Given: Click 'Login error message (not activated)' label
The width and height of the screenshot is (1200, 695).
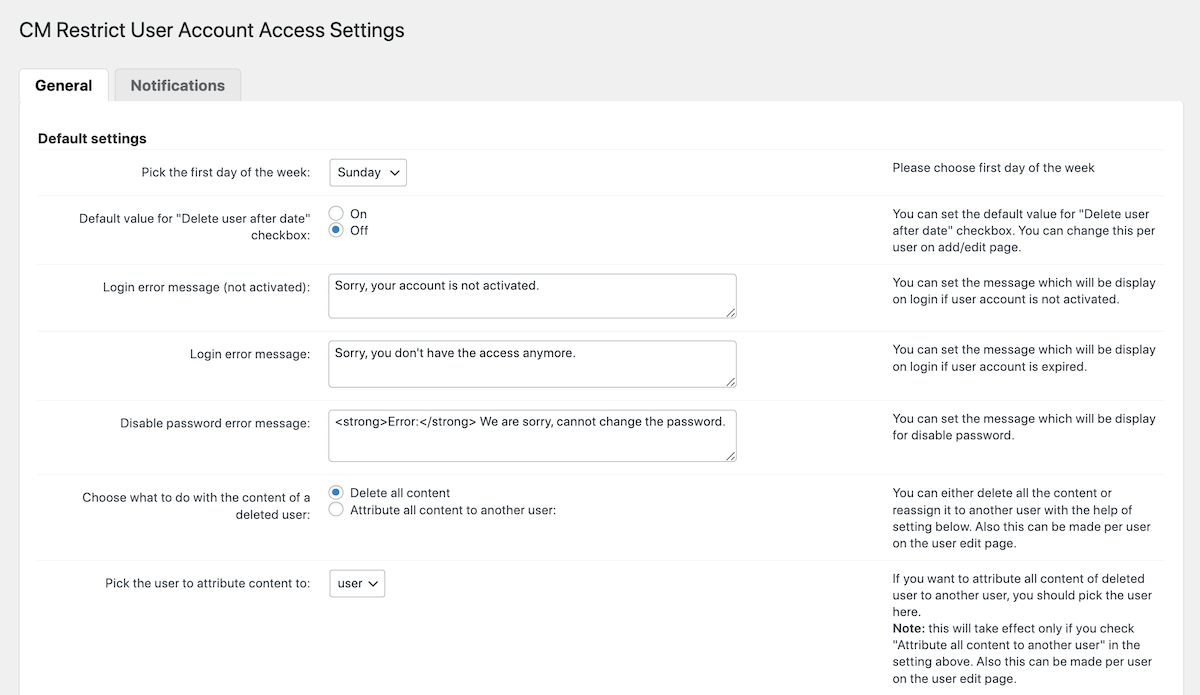Looking at the screenshot, I should (207, 287).
